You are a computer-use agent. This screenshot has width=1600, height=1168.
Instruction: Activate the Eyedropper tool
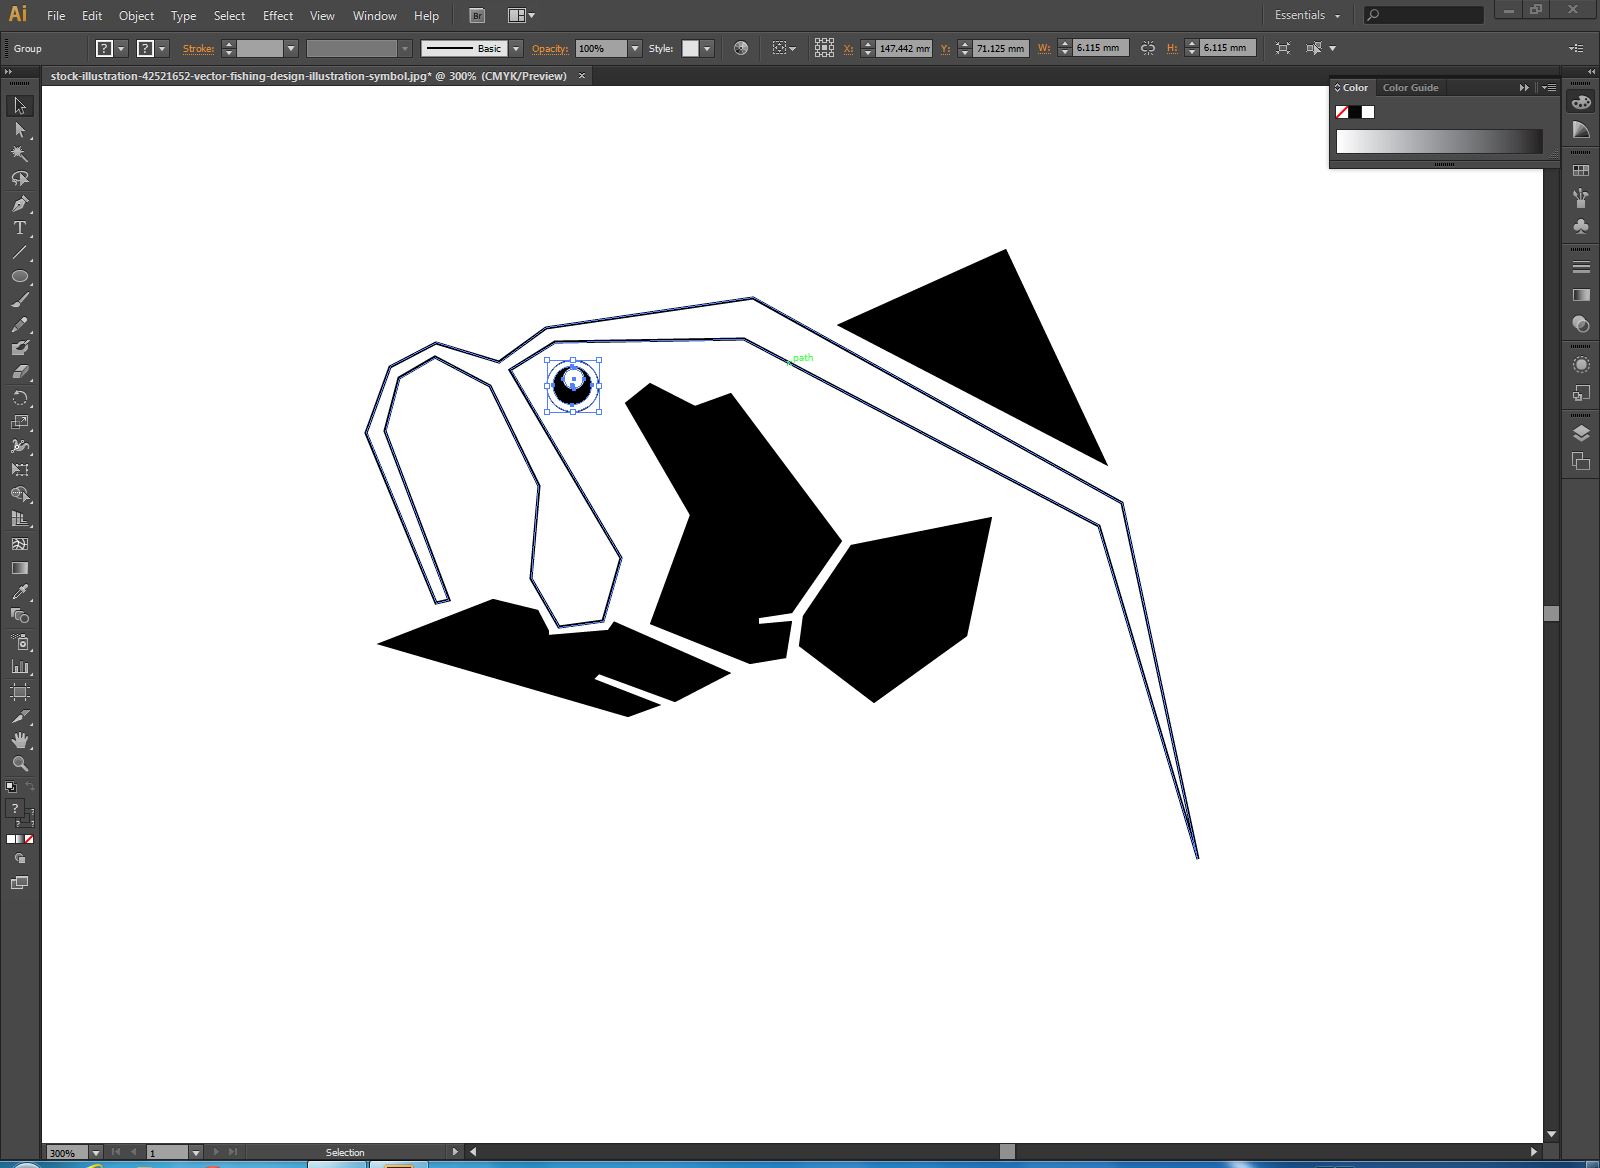coord(19,592)
